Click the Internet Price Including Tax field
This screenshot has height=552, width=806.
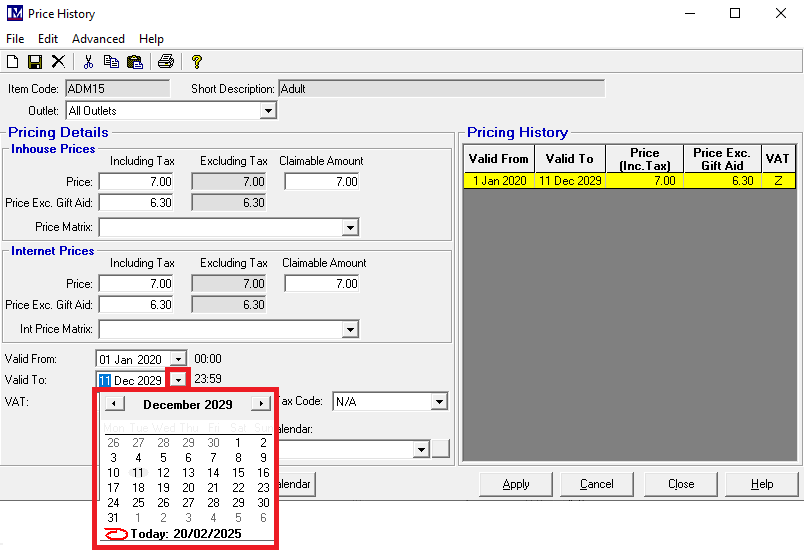[136, 284]
